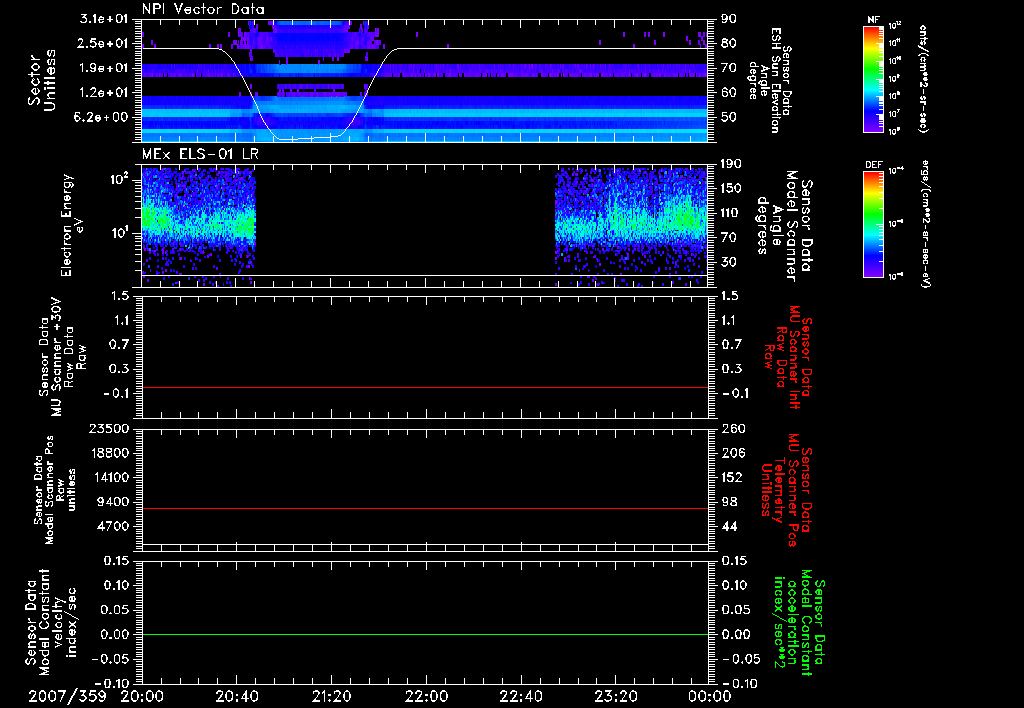Image resolution: width=1024 pixels, height=708 pixels.
Task: Select the 'Model Scanner Angle degrees' axis title
Action: pos(784,226)
